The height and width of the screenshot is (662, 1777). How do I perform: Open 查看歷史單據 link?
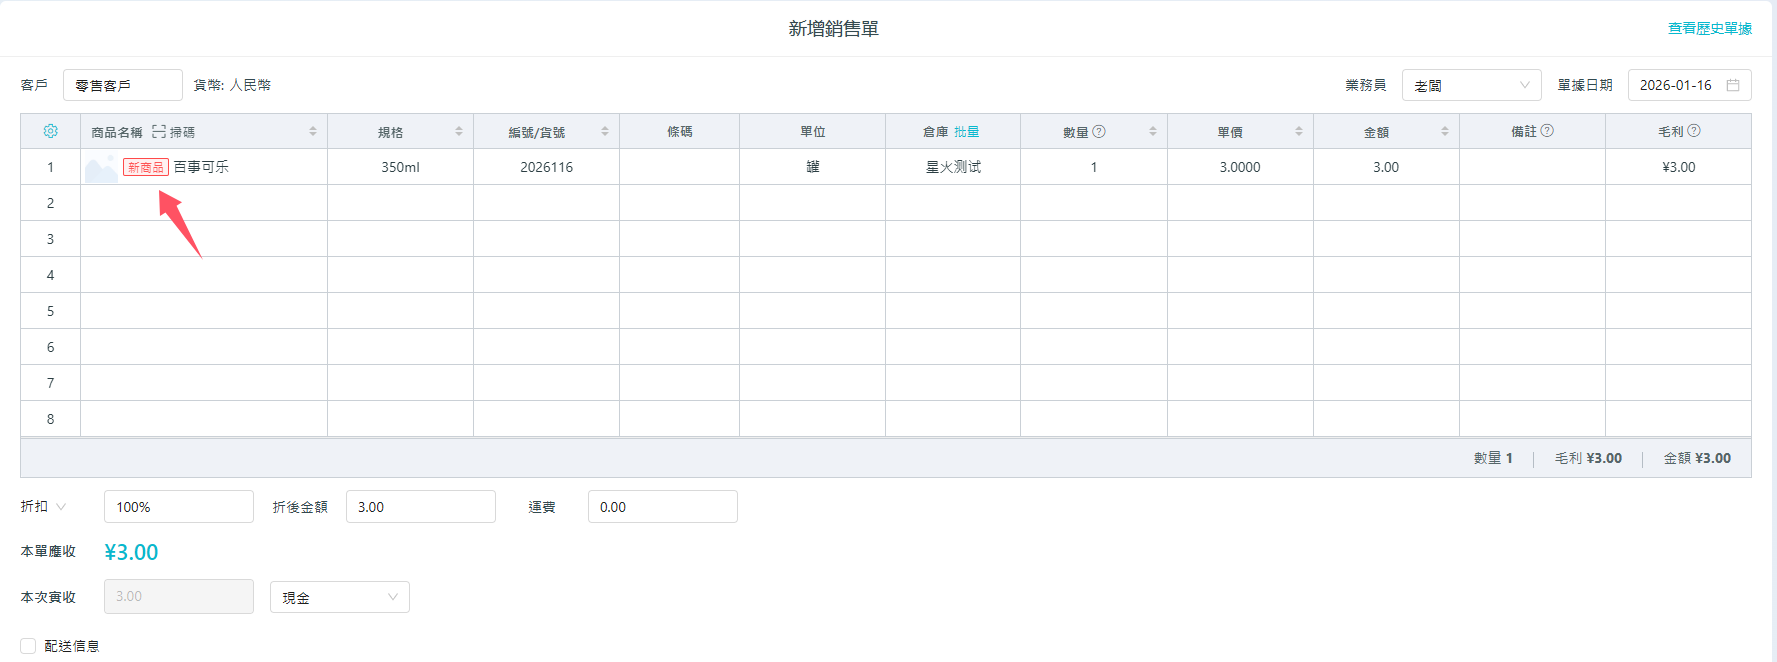tap(1709, 28)
